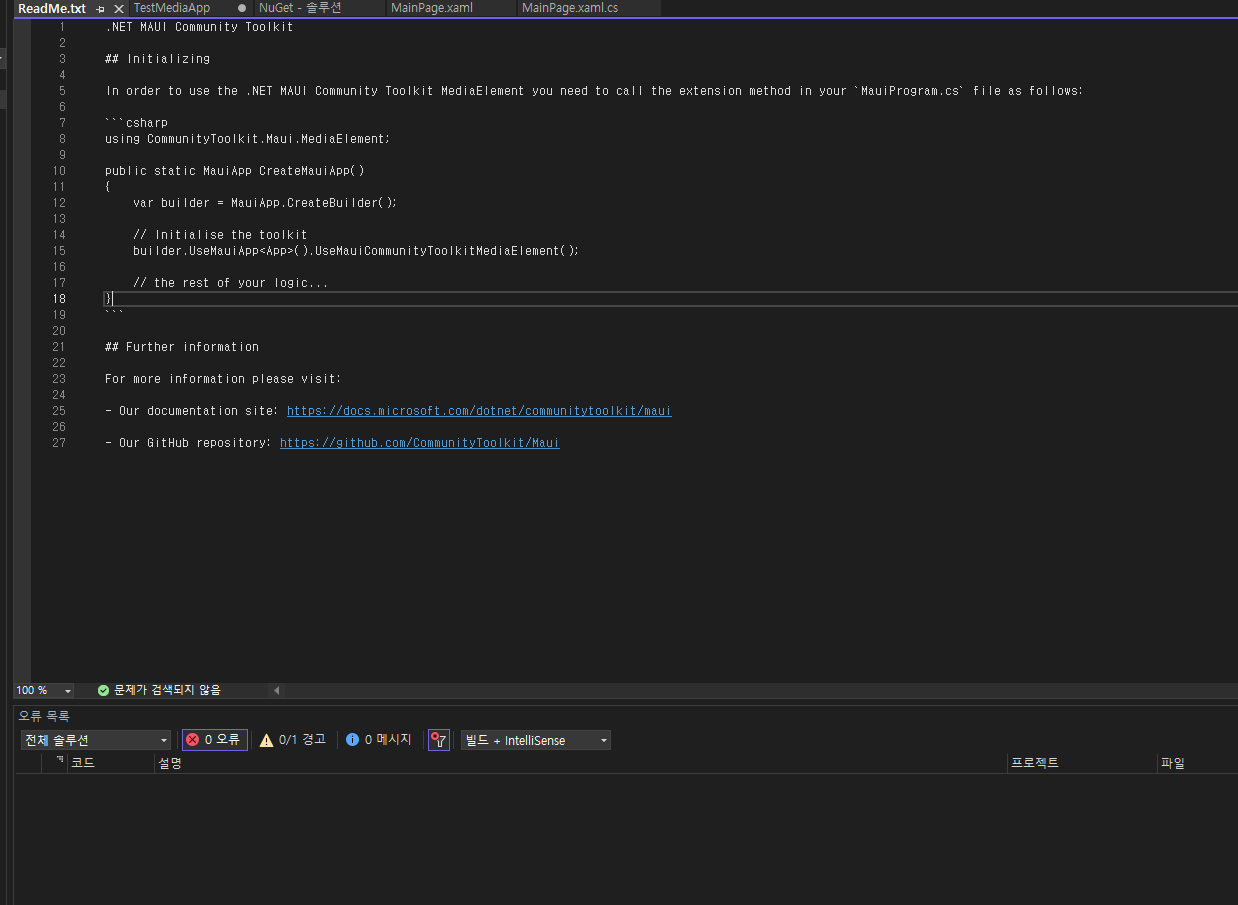Close the ReadMe.txt tab
Image resolution: width=1238 pixels, height=905 pixels.
[119, 8]
